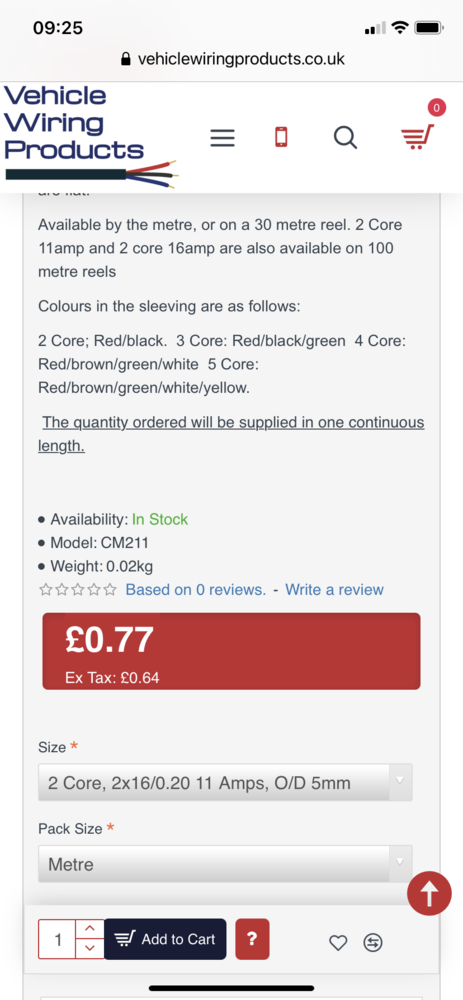The image size is (463, 1000).
Task: Increase quantity with the up stepper arrow
Action: 90,929
